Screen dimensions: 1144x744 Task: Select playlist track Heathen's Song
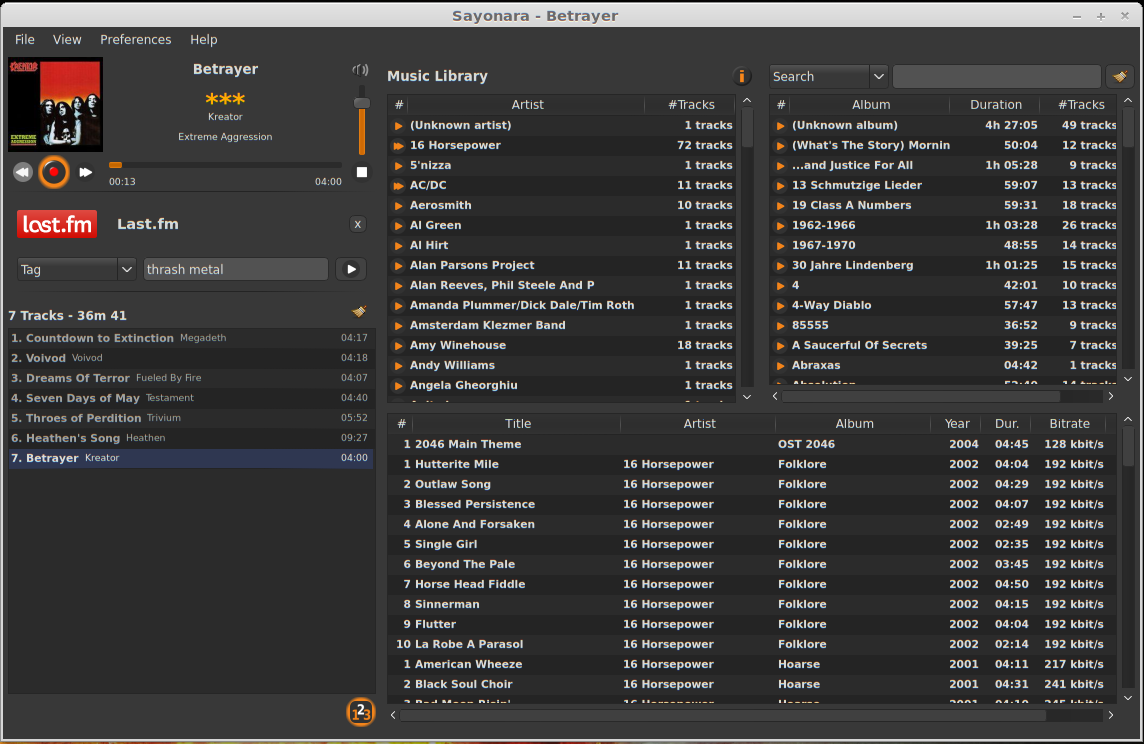click(190, 438)
